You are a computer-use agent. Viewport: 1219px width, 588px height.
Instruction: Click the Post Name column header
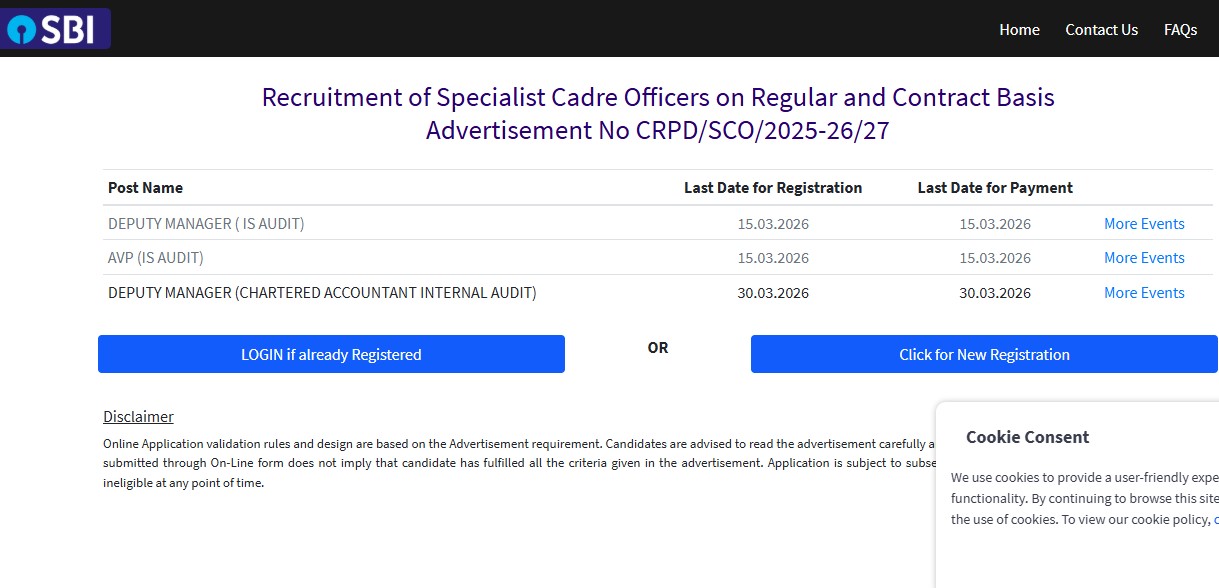[x=145, y=187]
